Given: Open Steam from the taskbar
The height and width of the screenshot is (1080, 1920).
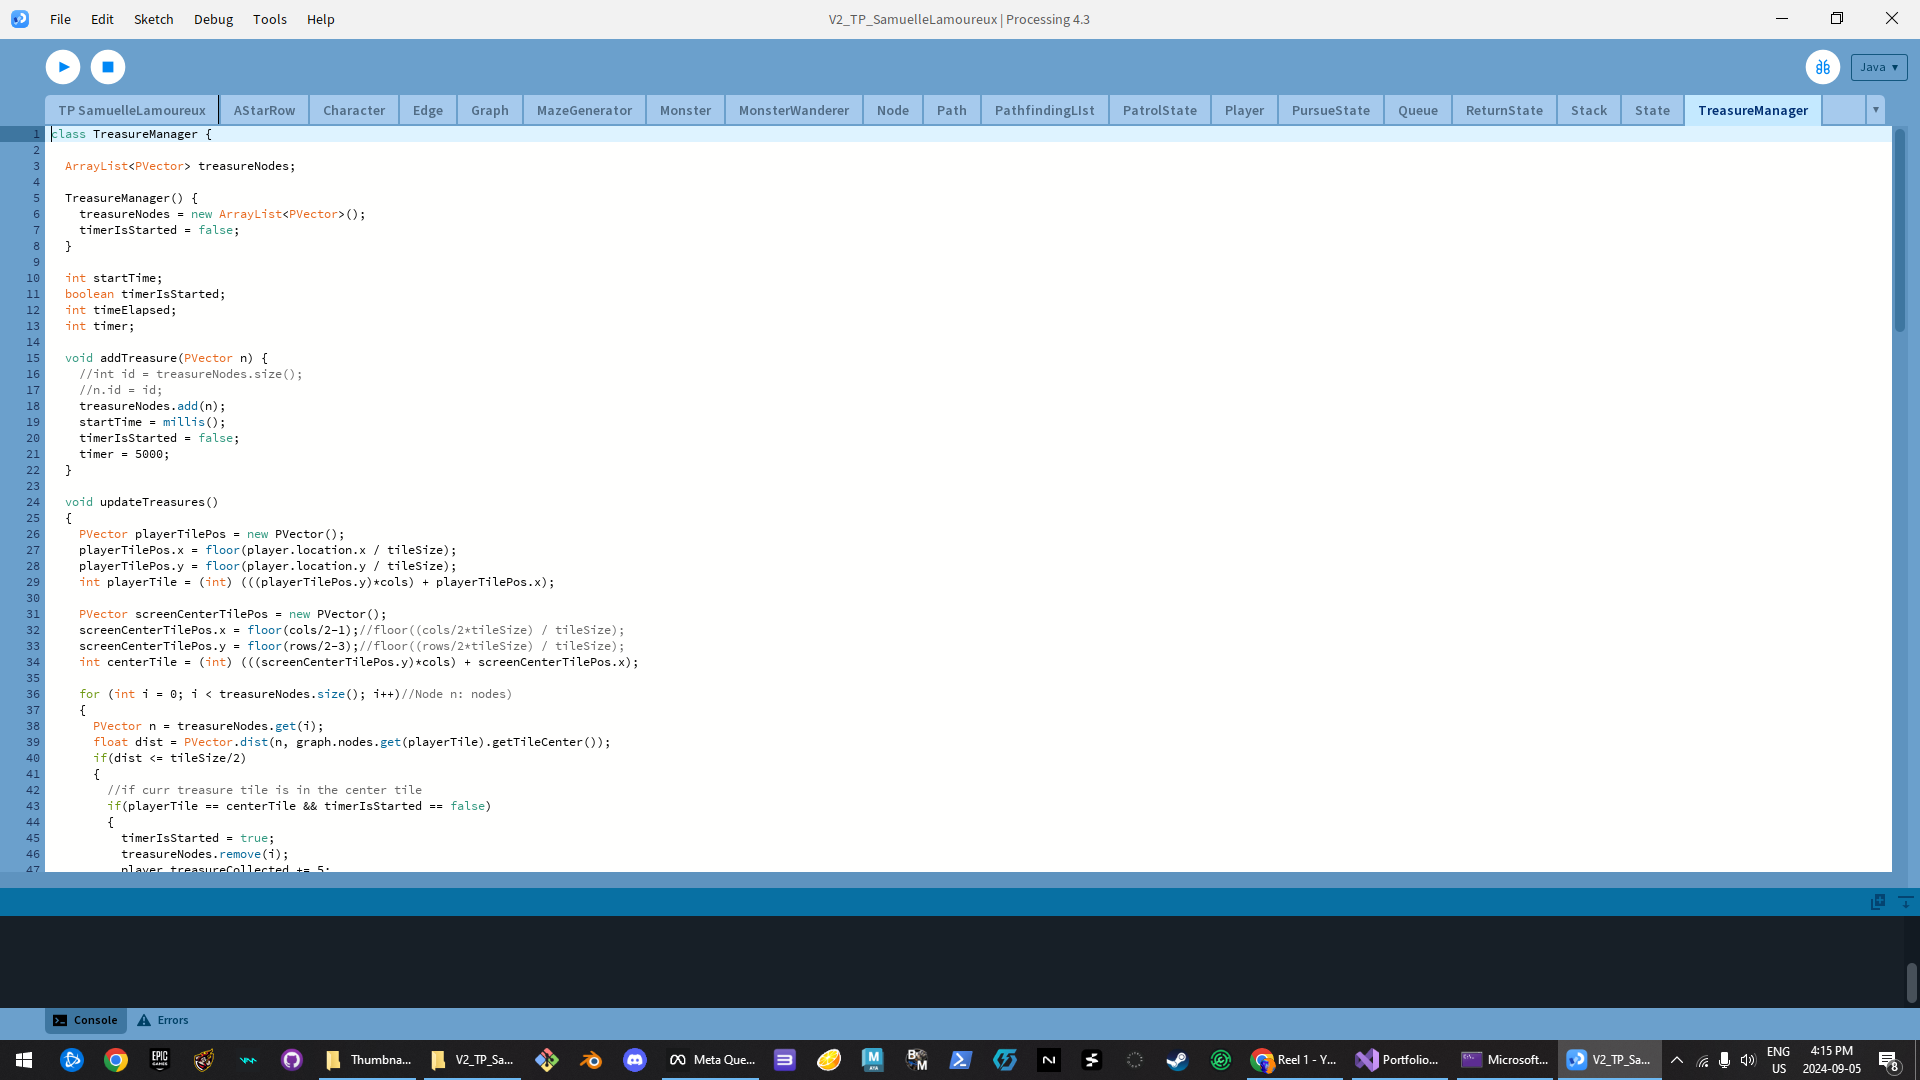Looking at the screenshot, I should [1177, 1060].
